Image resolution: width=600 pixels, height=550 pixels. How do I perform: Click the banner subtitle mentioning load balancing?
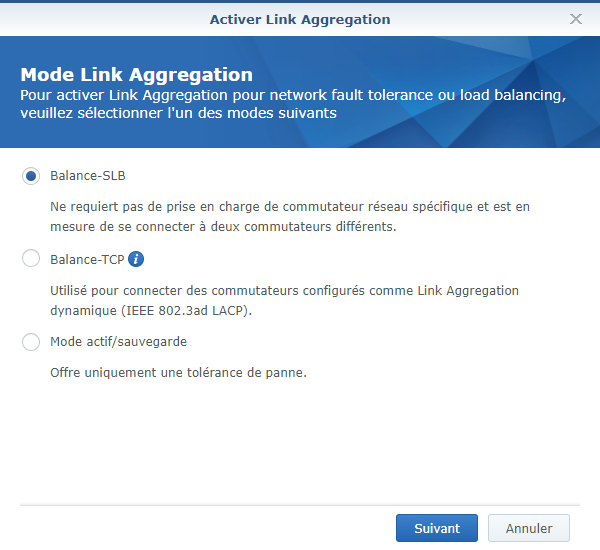pos(293,104)
